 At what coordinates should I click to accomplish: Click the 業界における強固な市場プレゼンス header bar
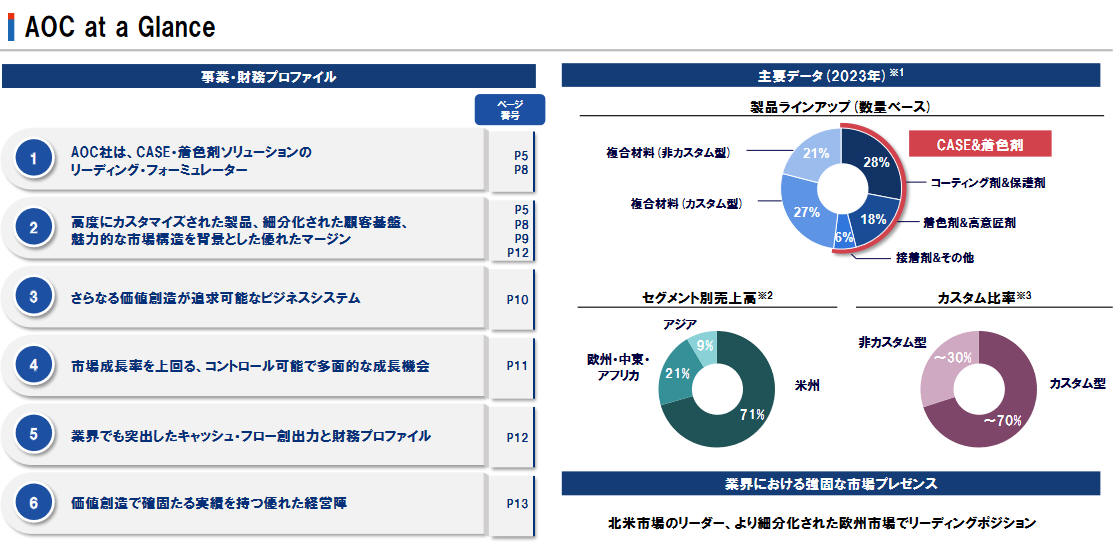(x=831, y=484)
